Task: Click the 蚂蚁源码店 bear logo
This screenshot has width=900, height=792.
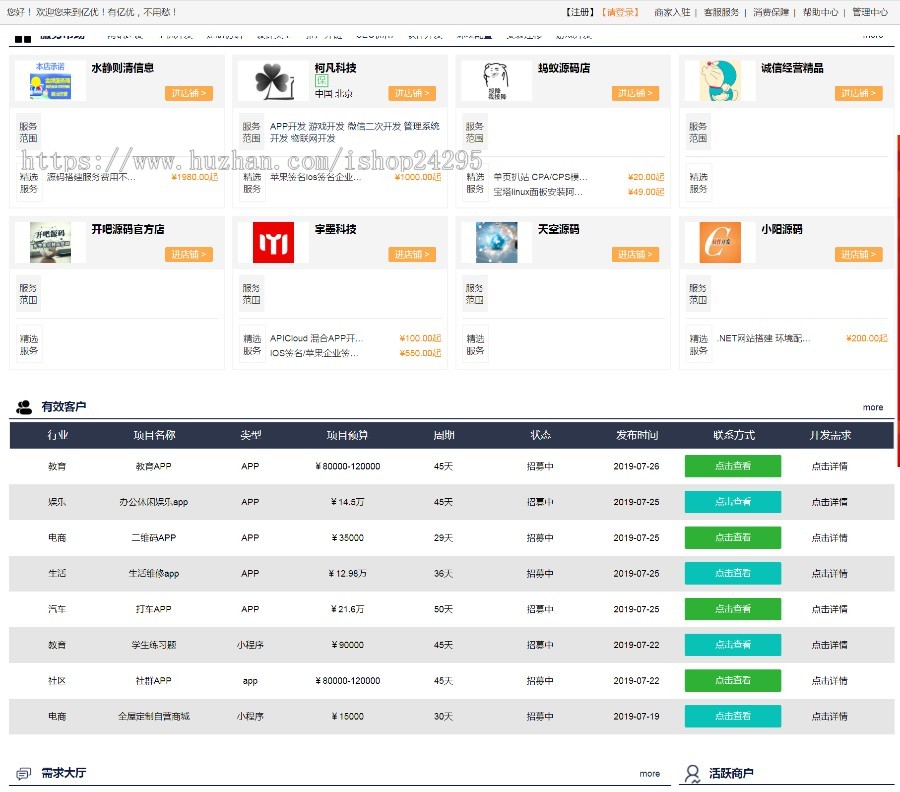Action: 494,81
